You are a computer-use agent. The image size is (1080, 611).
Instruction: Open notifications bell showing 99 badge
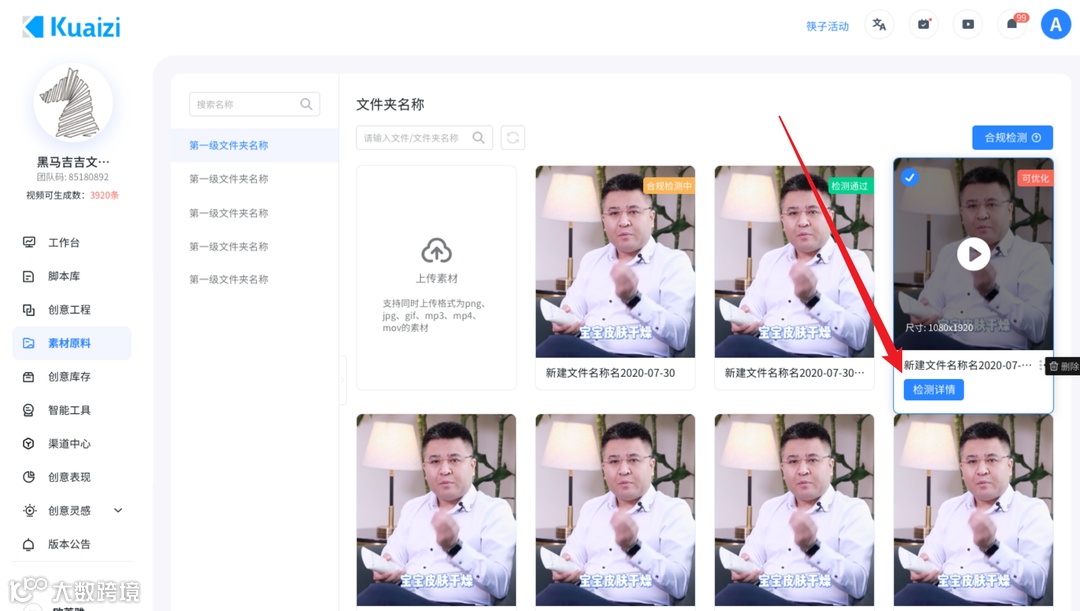pos(1012,23)
